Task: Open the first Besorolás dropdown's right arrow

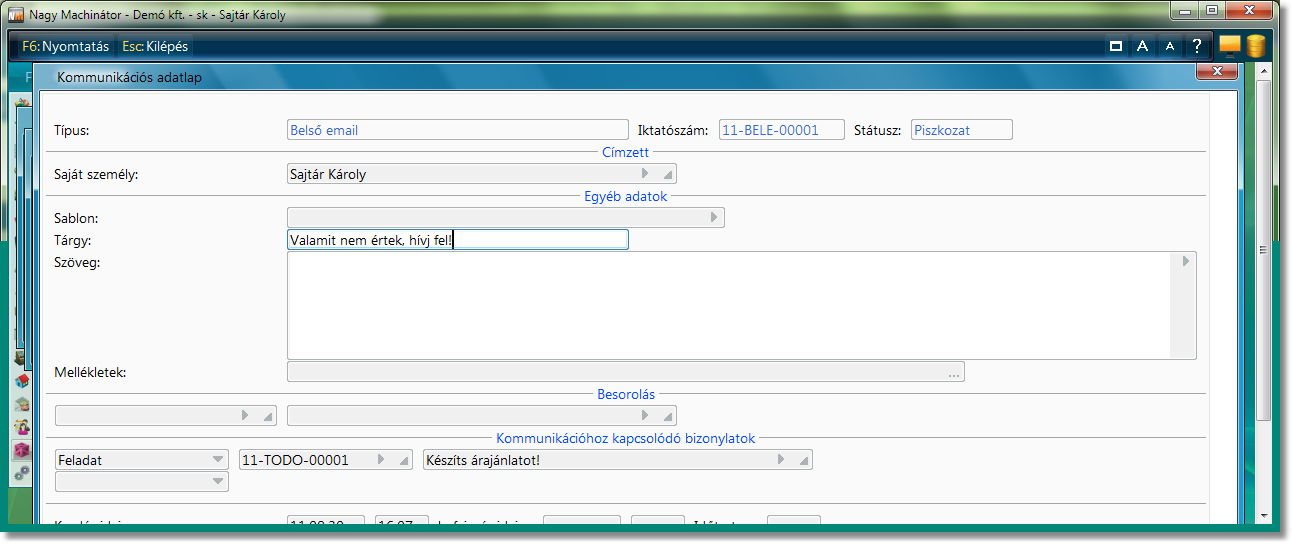Action: [245, 414]
